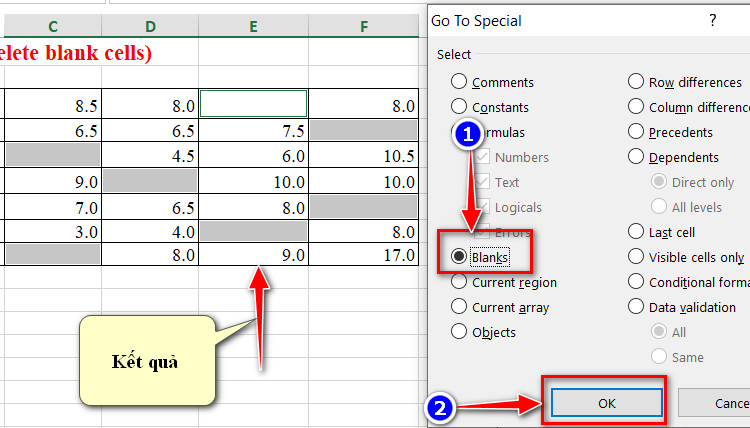Click the 6.5 cell in column C
This screenshot has height=428, width=750.
tap(53, 130)
